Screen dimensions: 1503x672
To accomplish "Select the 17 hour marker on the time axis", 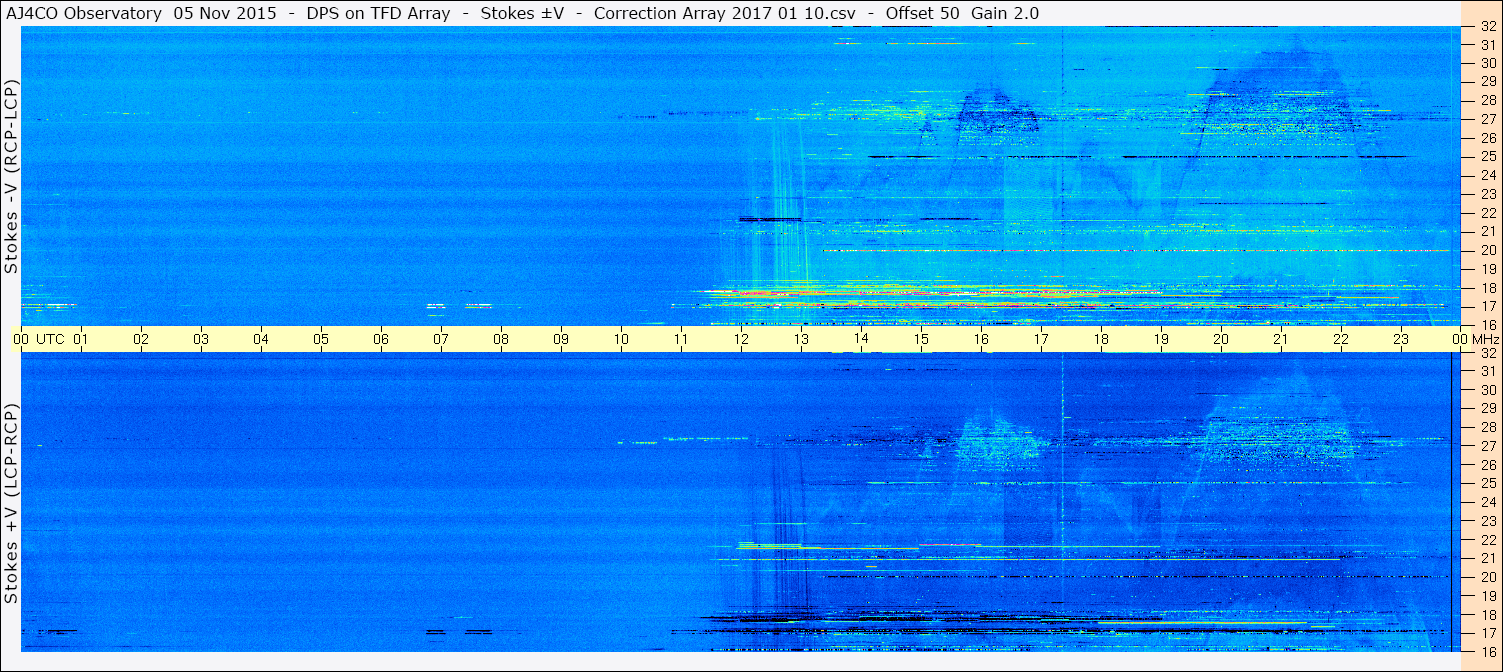I will (1041, 339).
